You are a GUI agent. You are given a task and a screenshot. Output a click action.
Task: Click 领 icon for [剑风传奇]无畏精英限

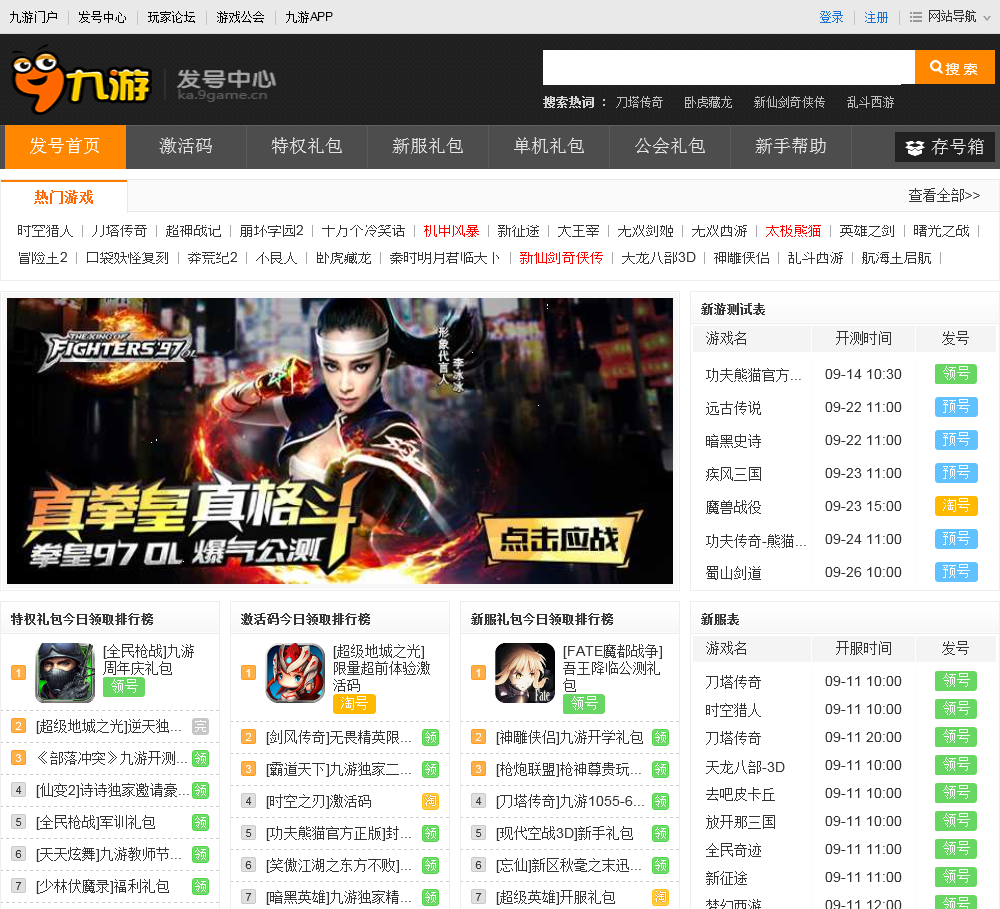point(430,737)
